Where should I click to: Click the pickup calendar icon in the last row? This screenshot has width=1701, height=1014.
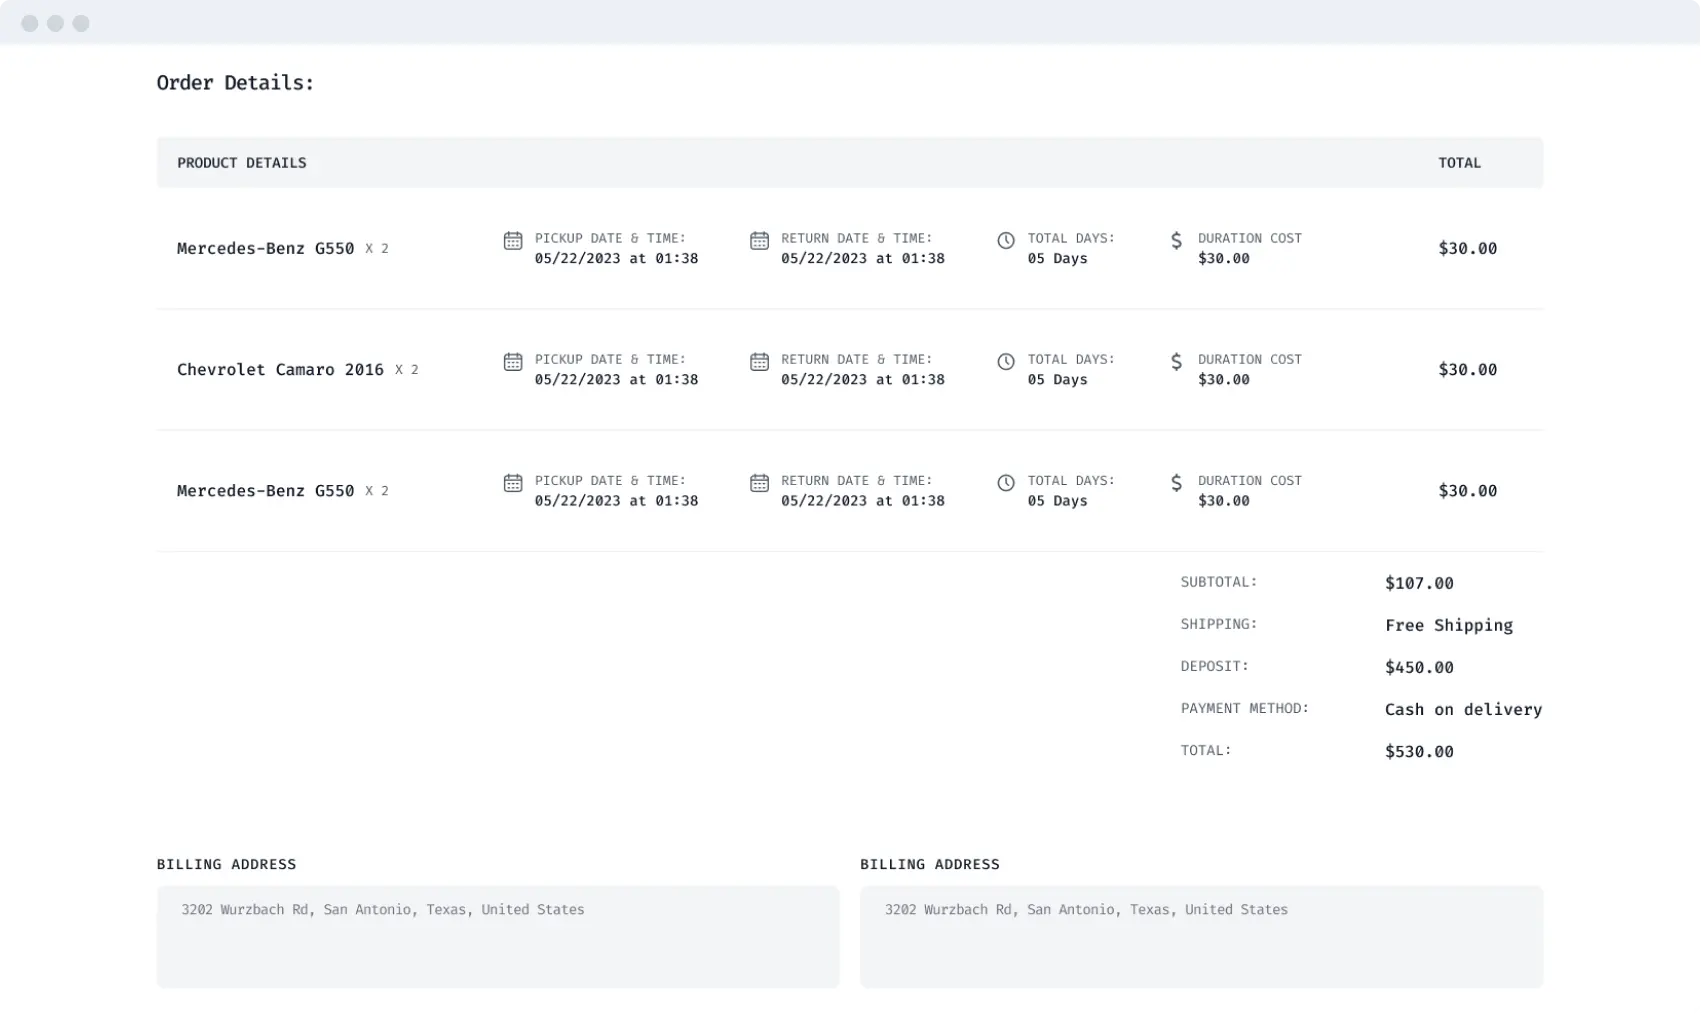coord(513,483)
